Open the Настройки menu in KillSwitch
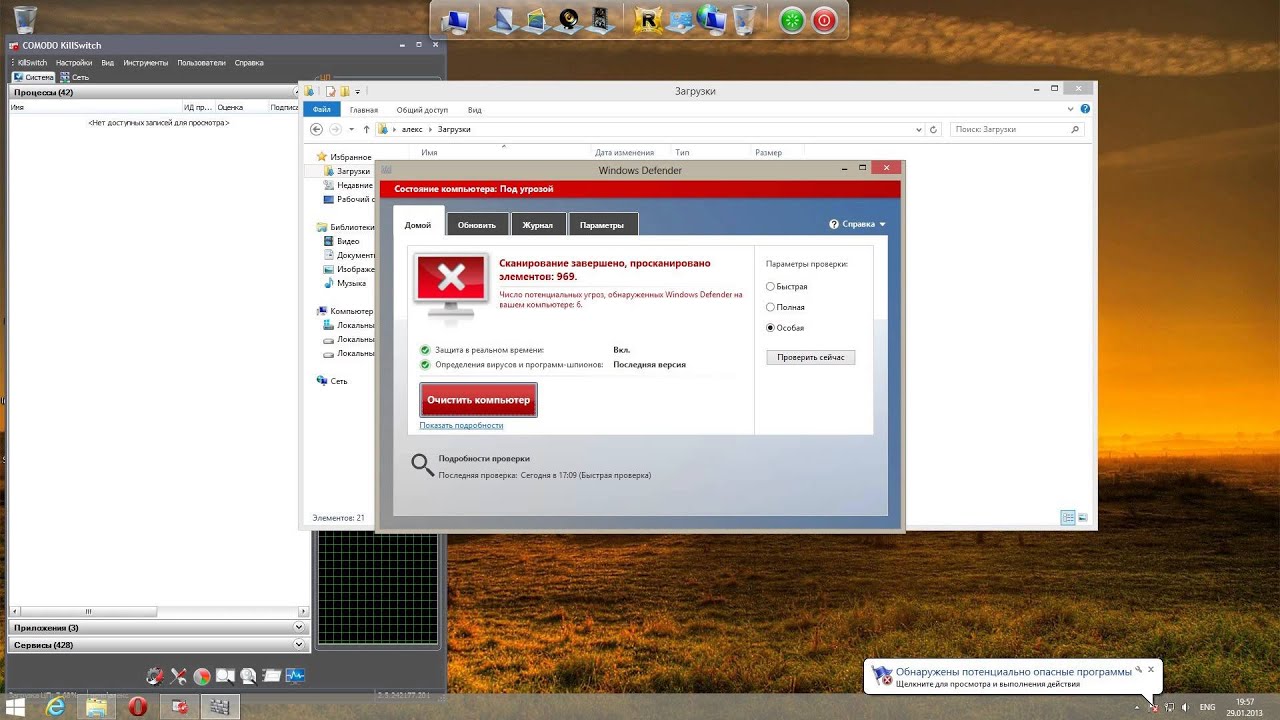The image size is (1280, 720). click(x=74, y=62)
